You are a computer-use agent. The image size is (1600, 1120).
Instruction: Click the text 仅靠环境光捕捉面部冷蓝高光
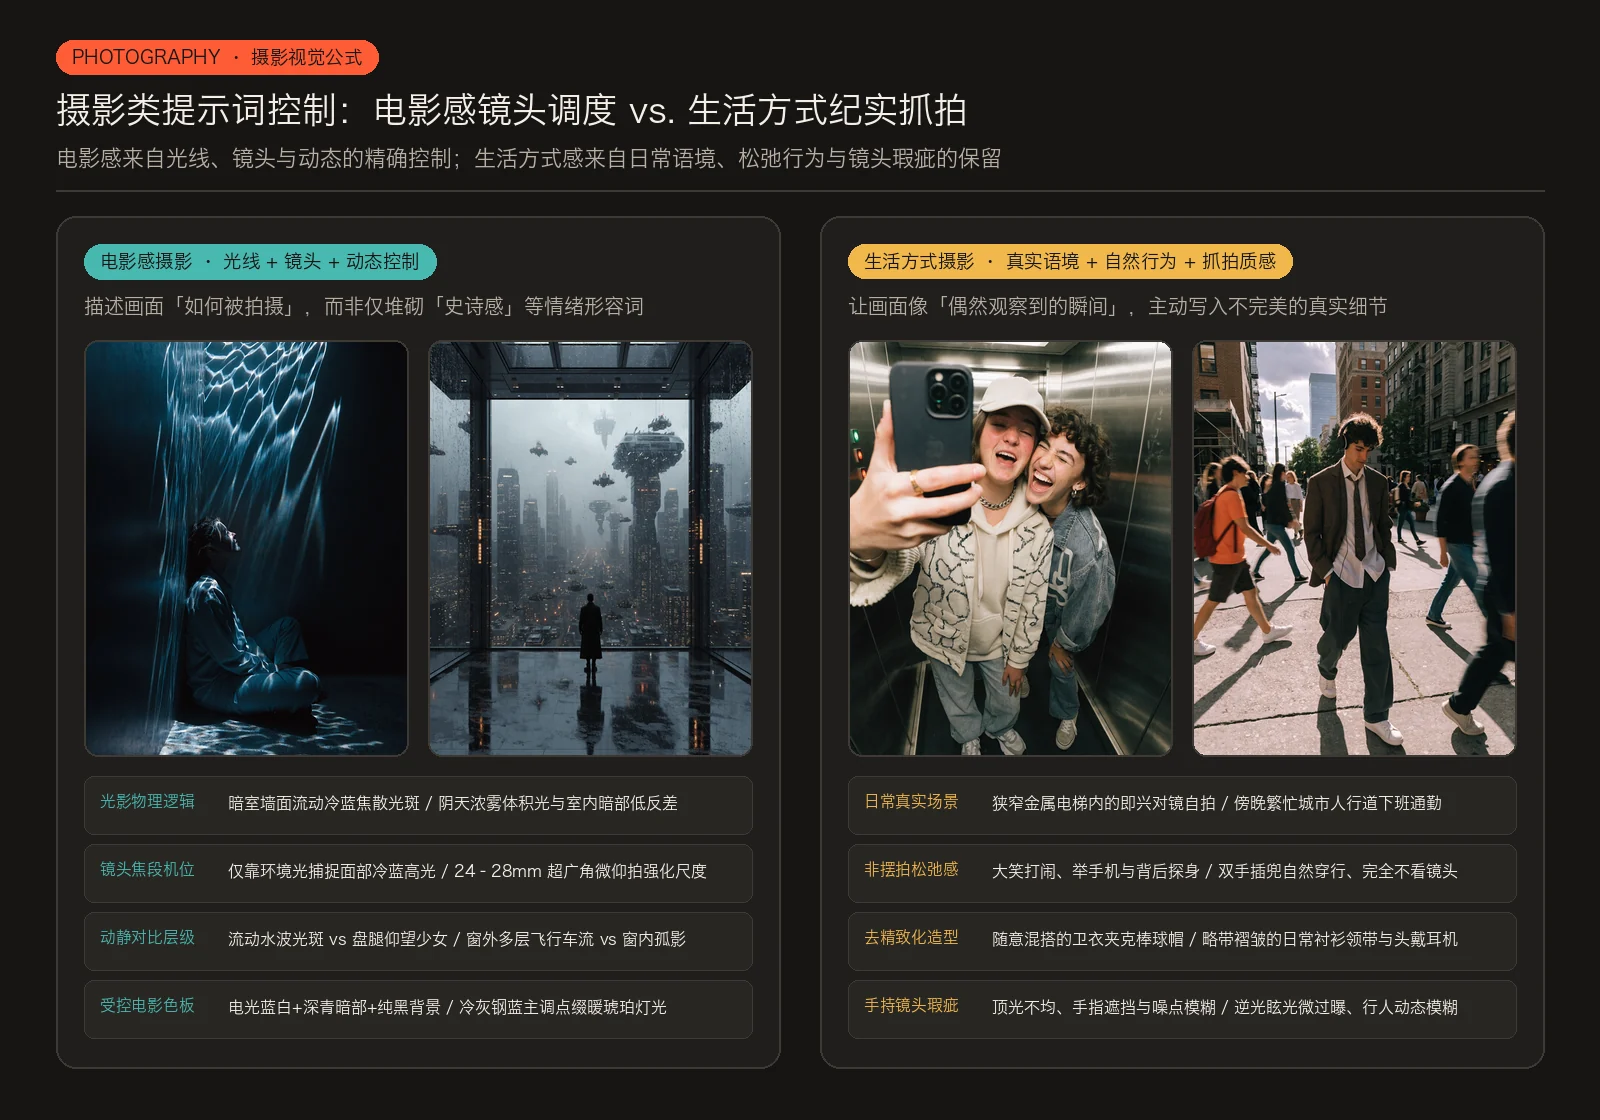click(332, 871)
